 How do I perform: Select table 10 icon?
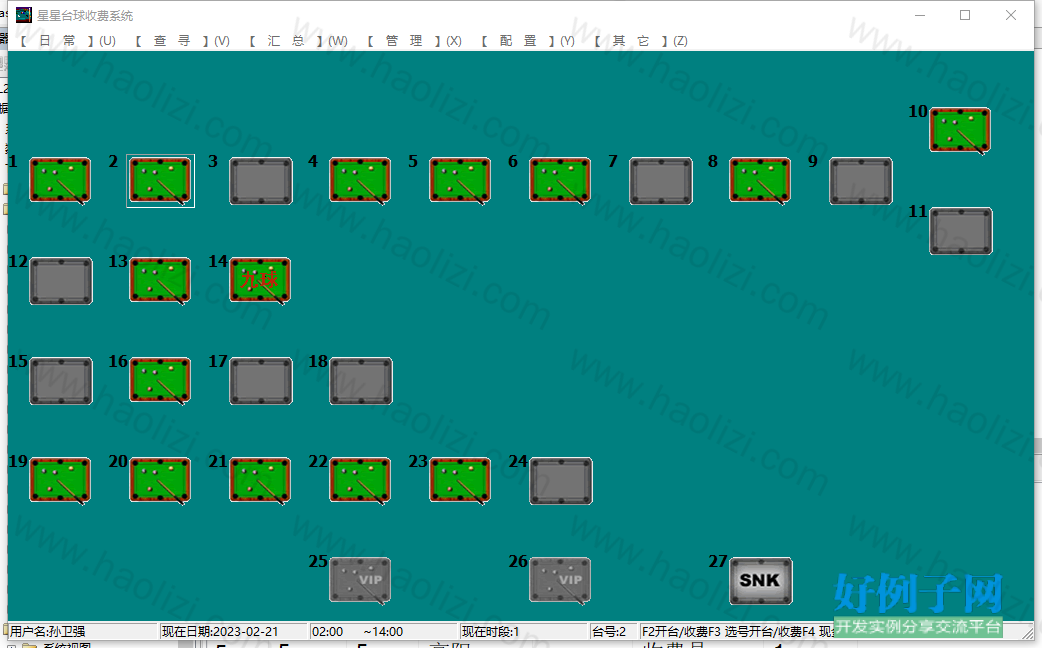[x=960, y=131]
